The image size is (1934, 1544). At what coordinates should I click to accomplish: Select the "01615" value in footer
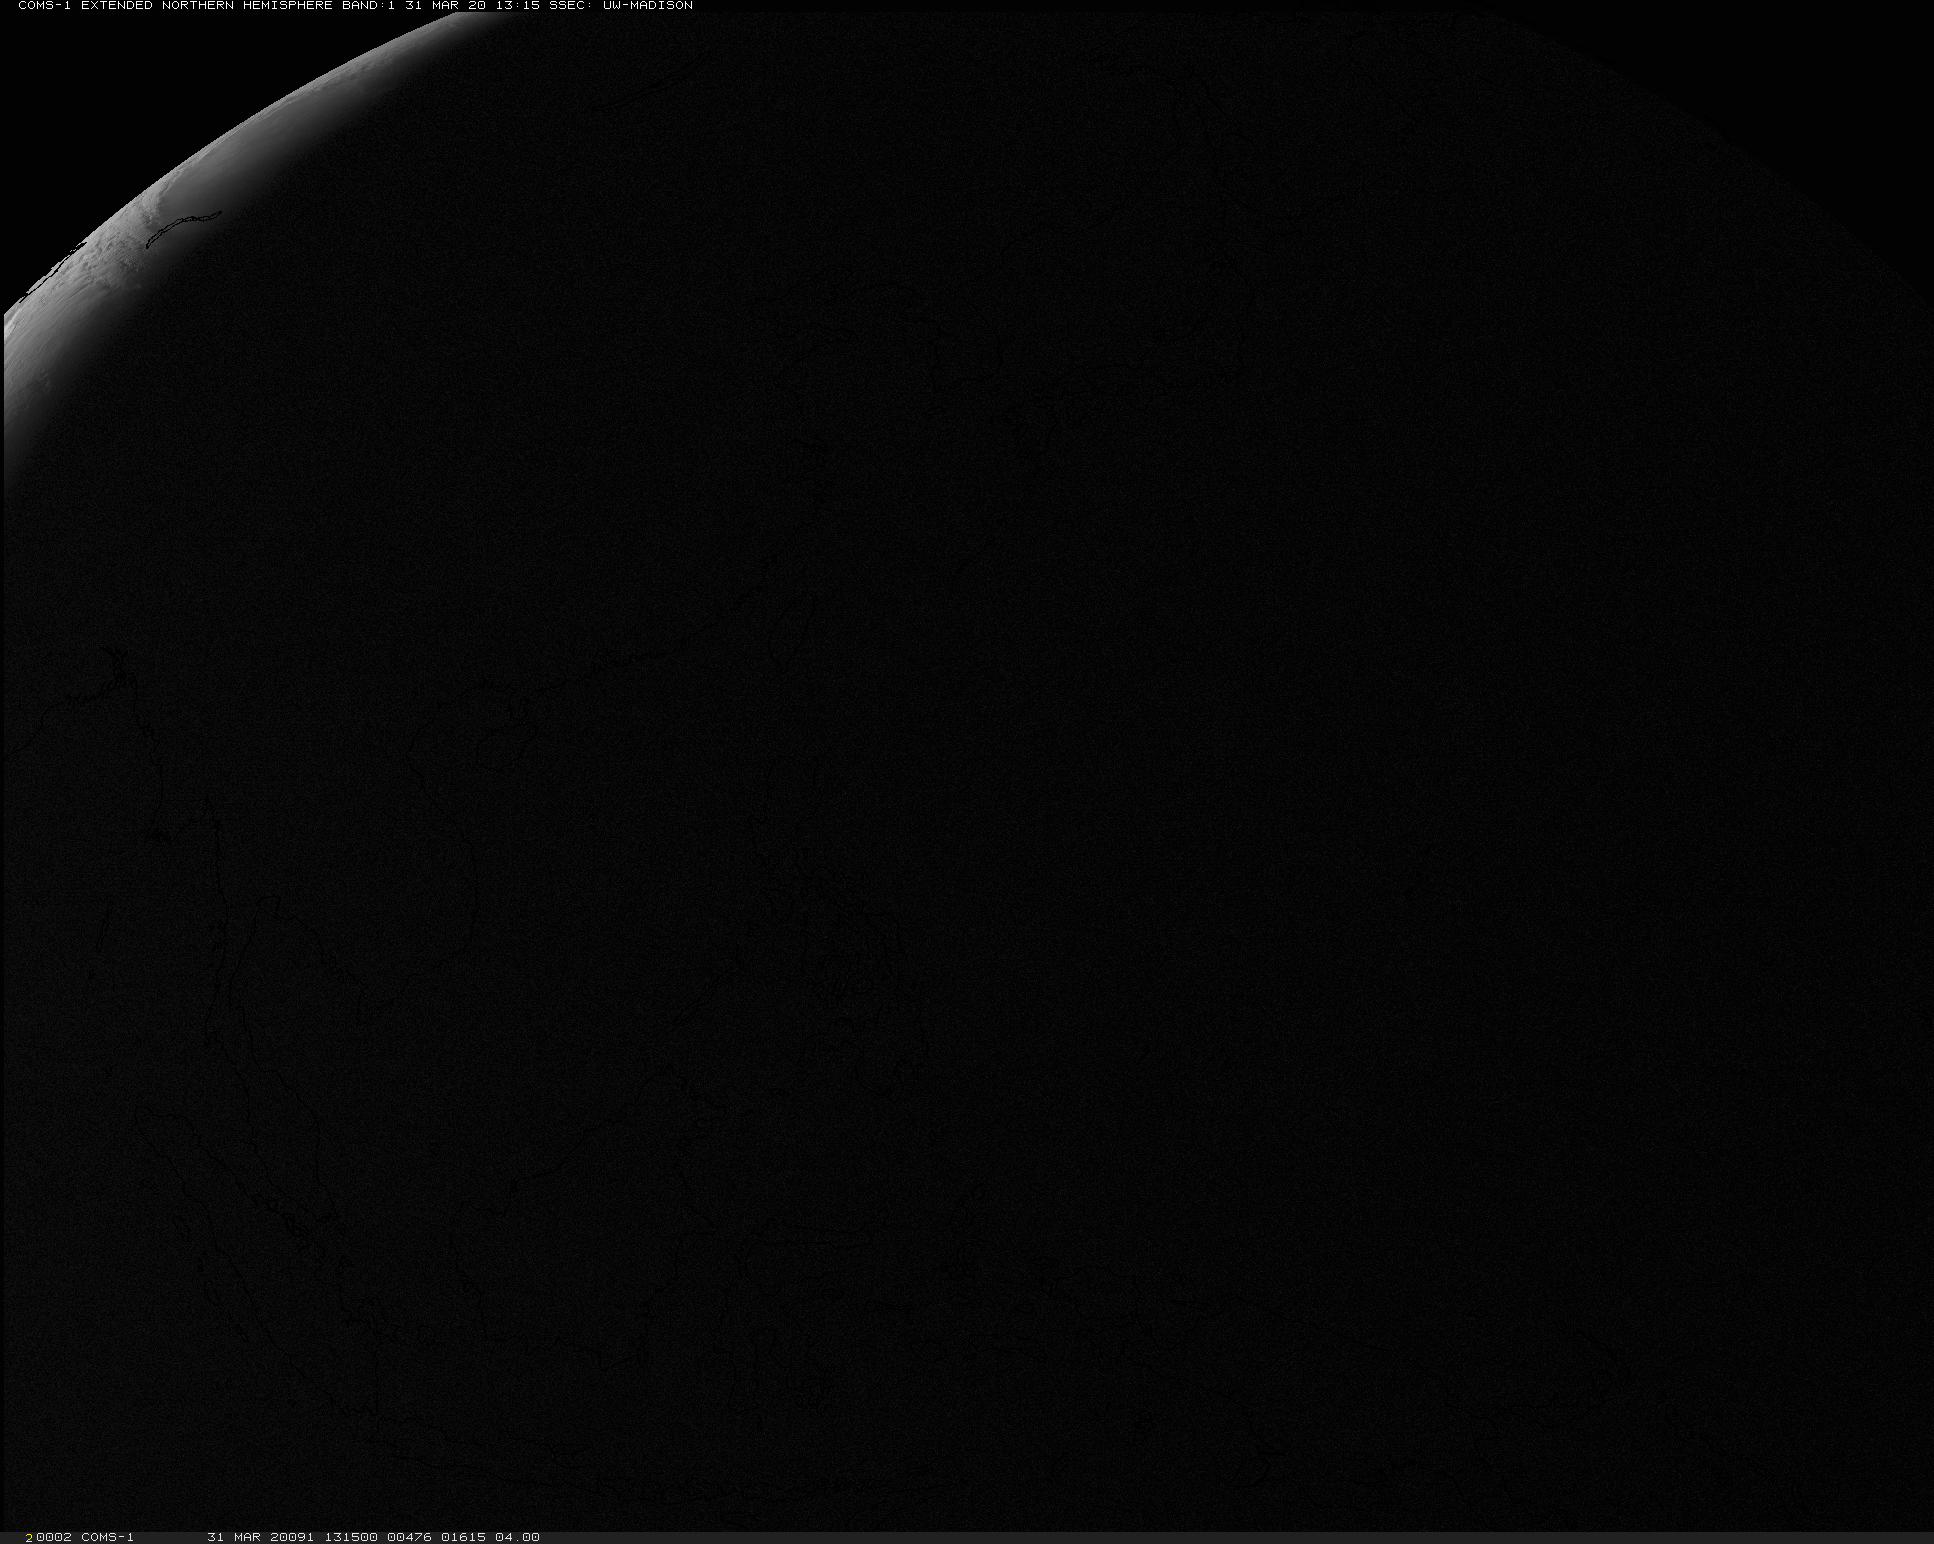click(463, 1537)
